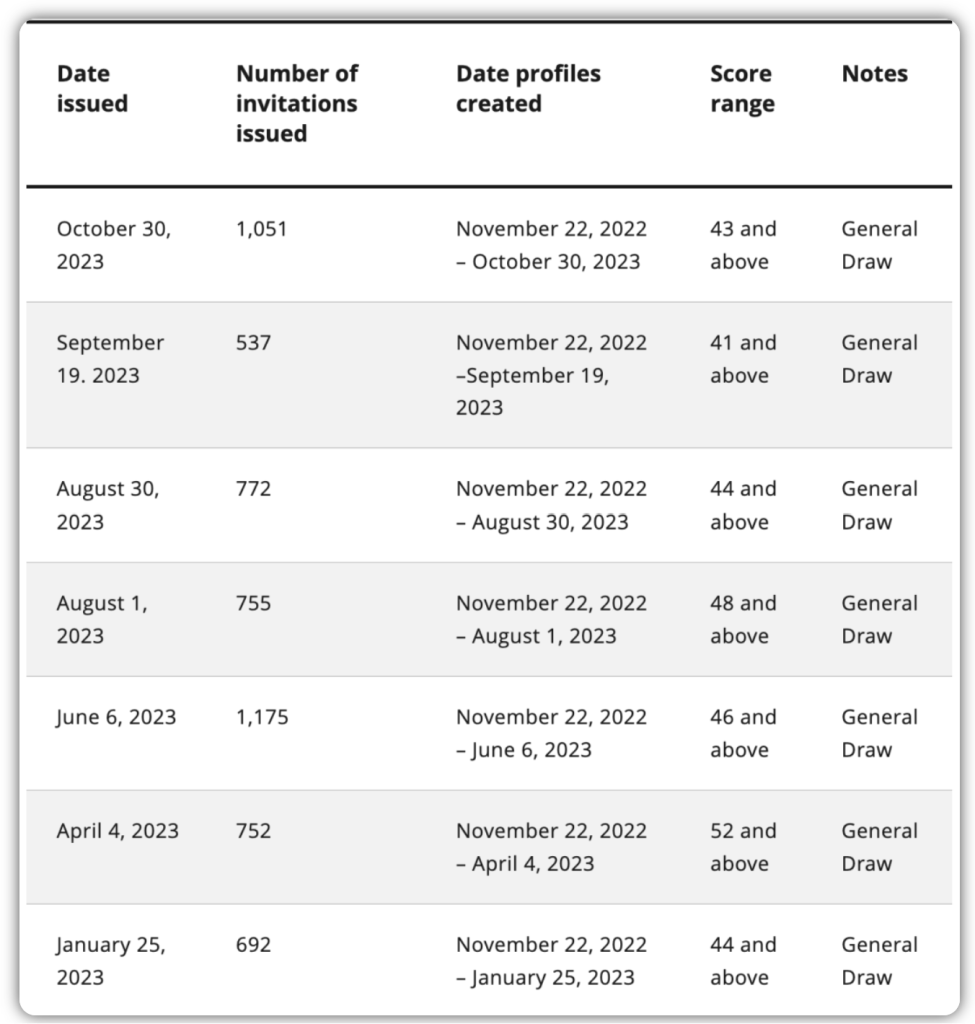The width and height of the screenshot is (975, 1024).
Task: Click the 692 invitations cell
Action: point(253,945)
